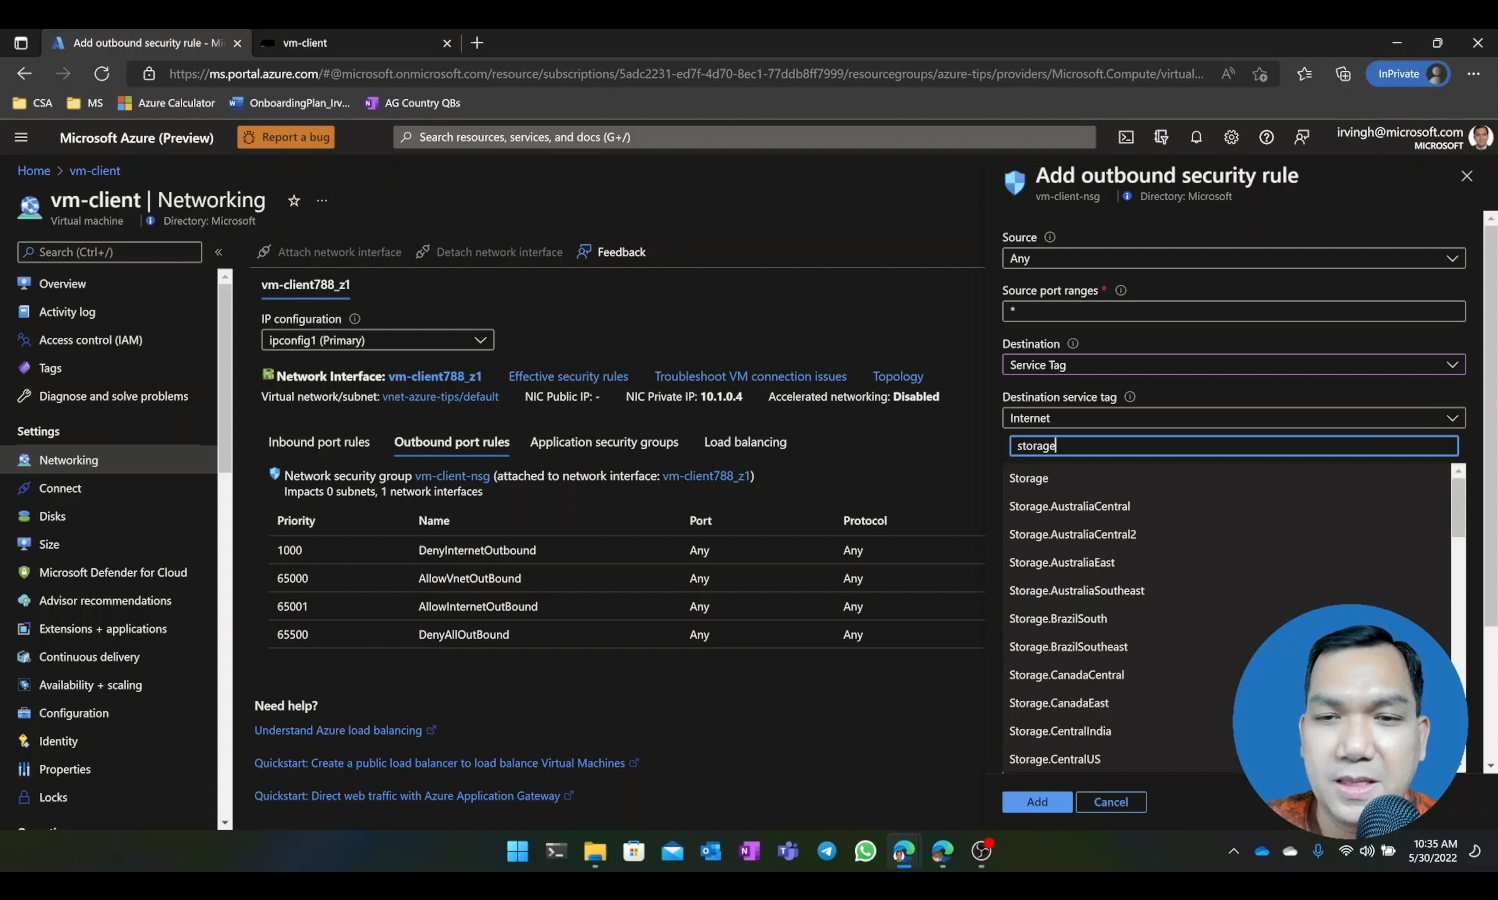Favorite vm-client with the star icon
The width and height of the screenshot is (1498, 900).
pos(294,200)
